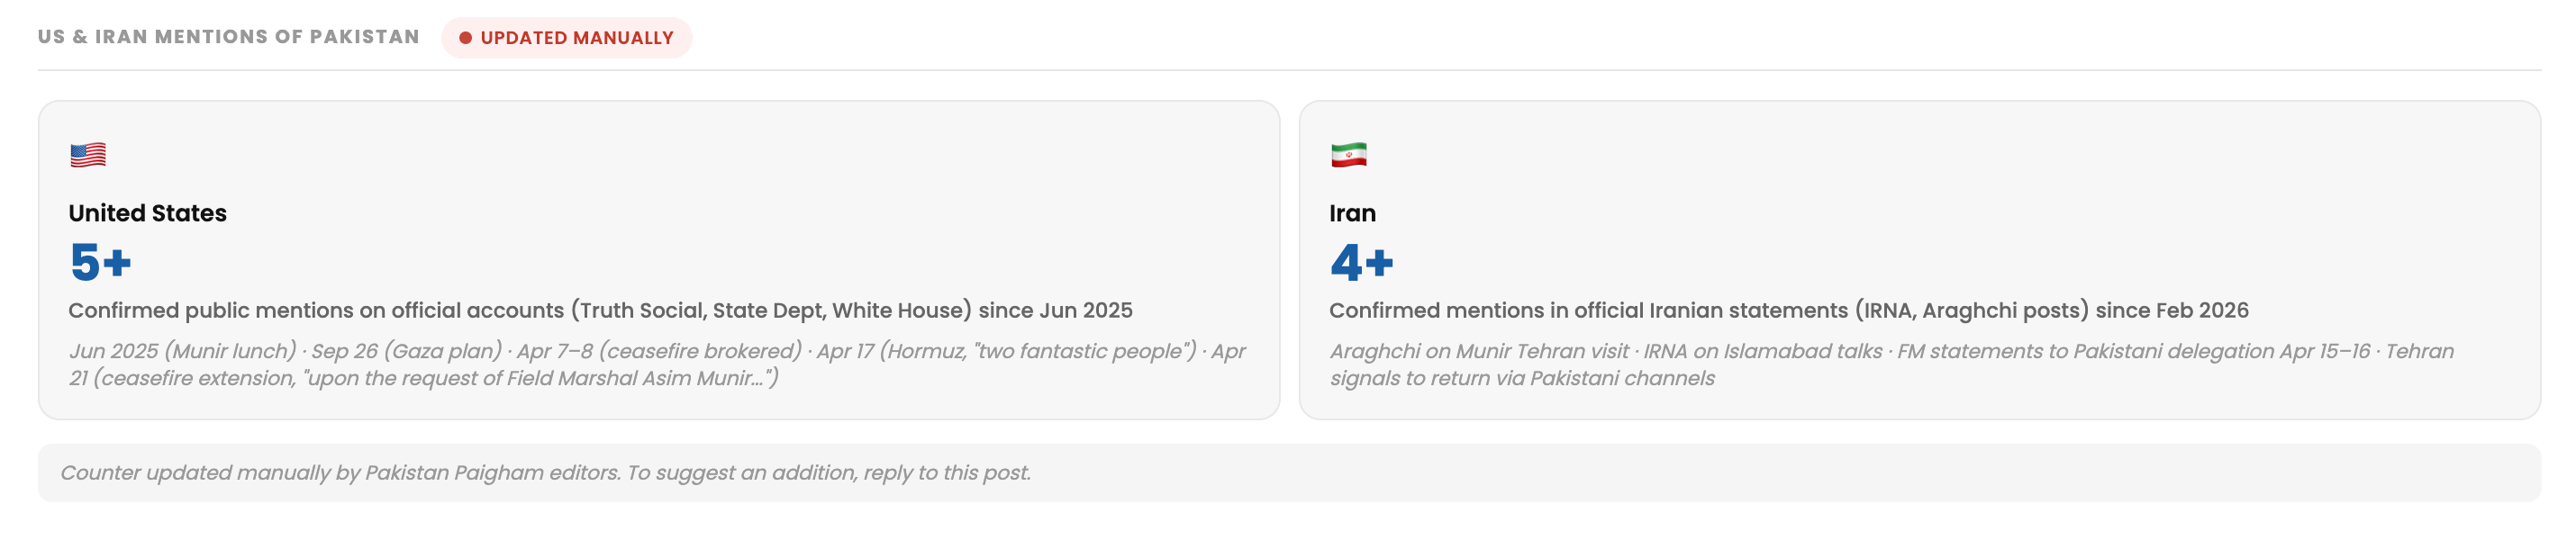
Task: Open the Iran mentions card
Action: (x=1919, y=260)
